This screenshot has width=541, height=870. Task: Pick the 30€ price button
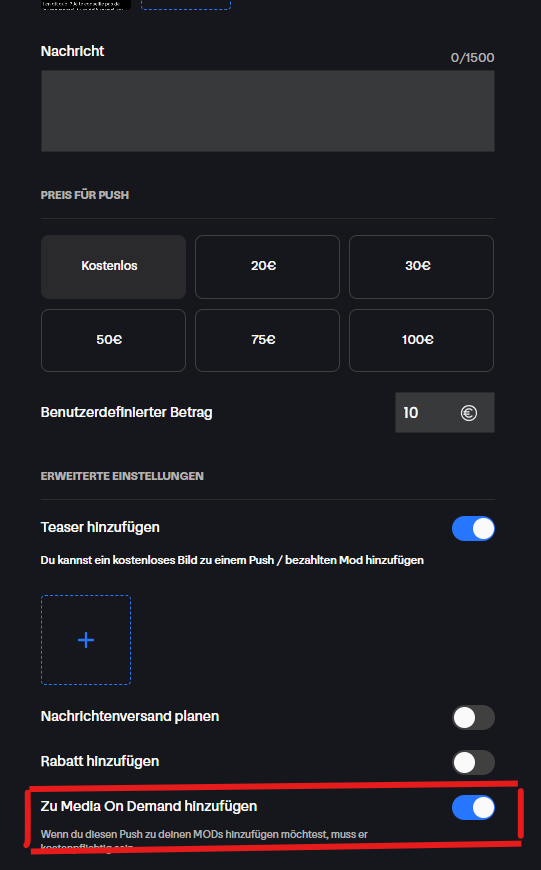click(x=421, y=267)
